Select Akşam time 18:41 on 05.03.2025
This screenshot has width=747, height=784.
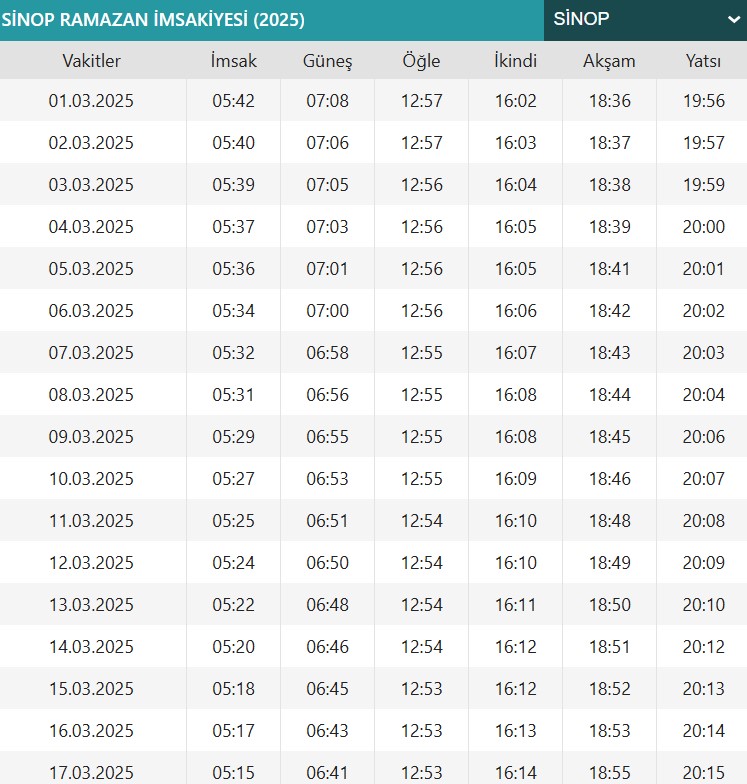tap(610, 269)
